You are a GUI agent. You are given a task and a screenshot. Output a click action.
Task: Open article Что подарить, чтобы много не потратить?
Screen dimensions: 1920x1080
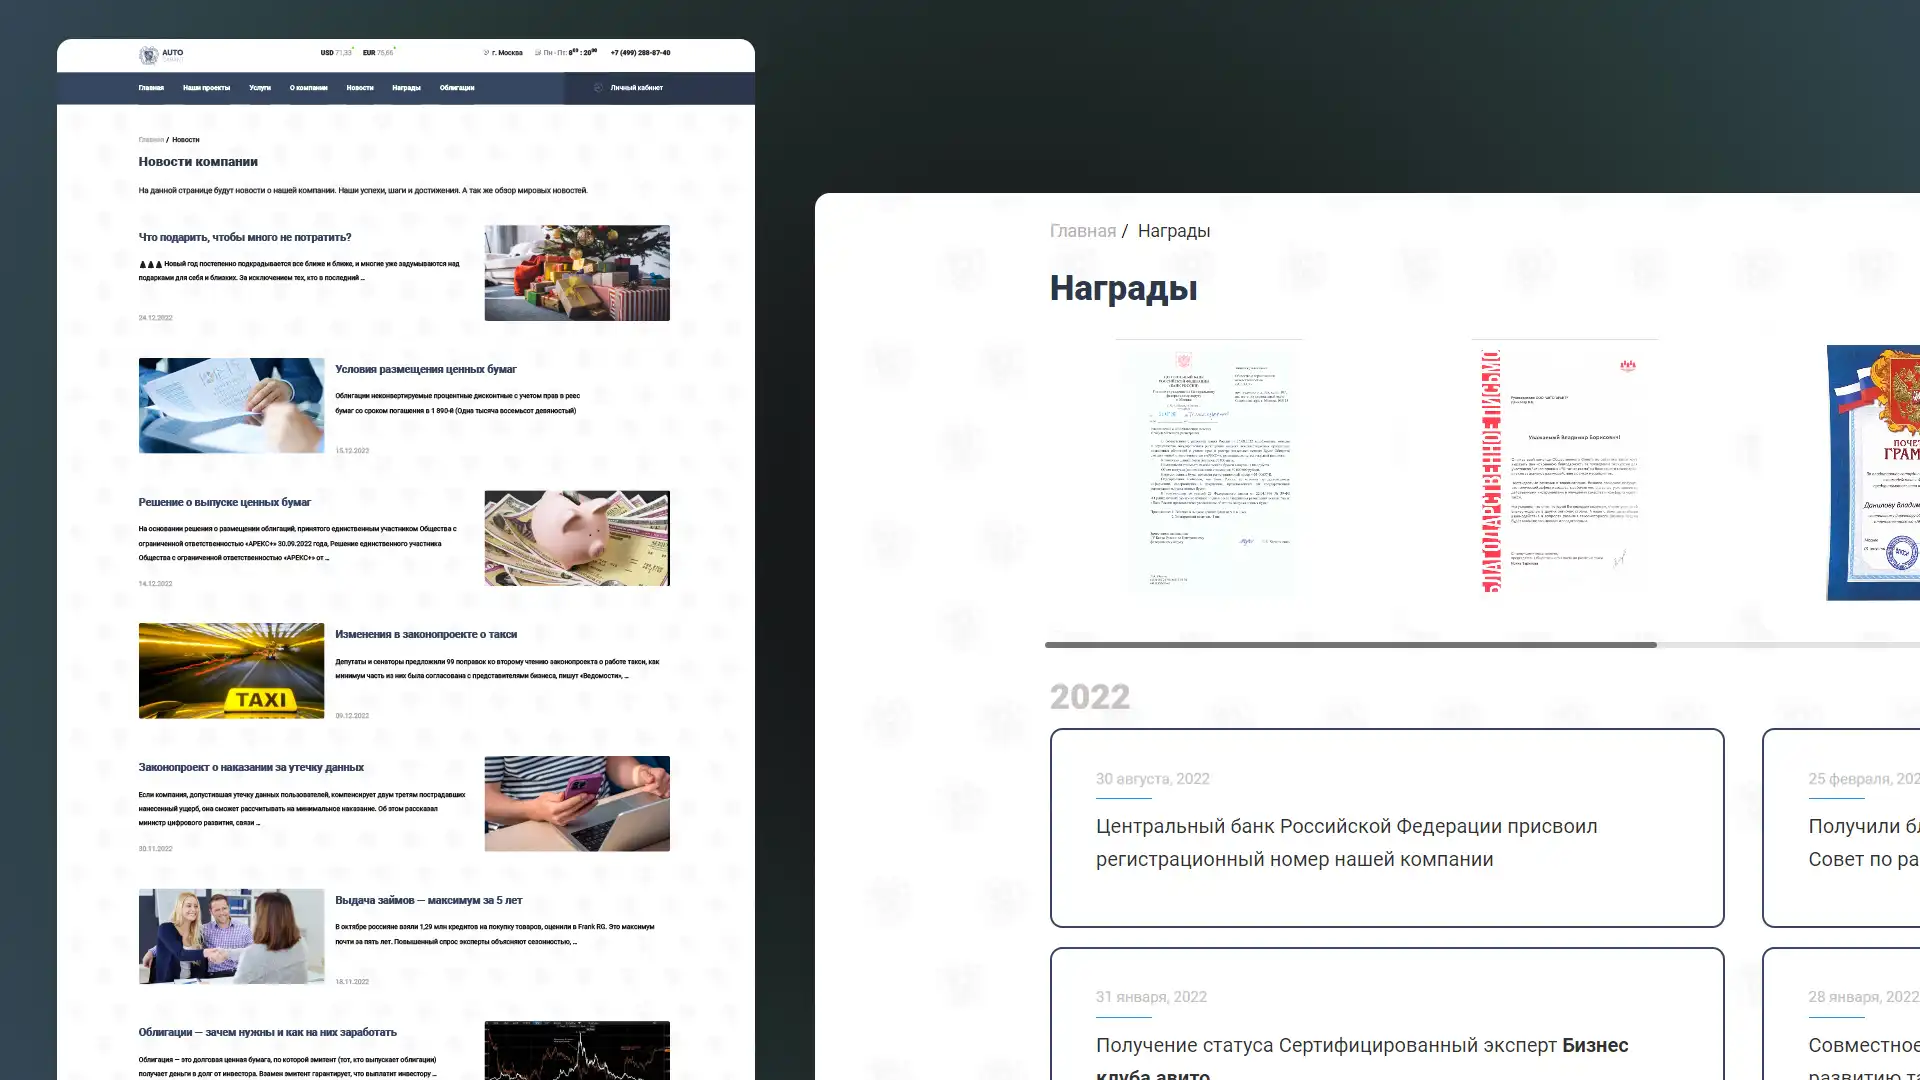point(246,237)
